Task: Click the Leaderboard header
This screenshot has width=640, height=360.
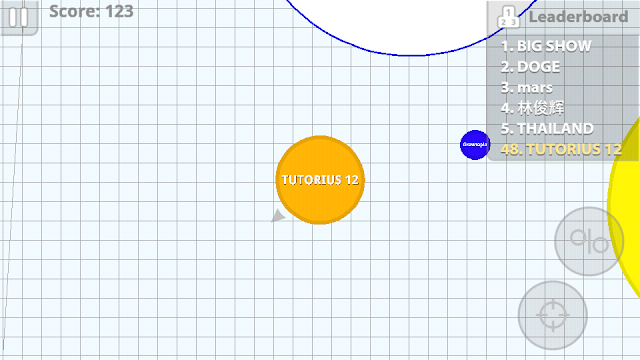Action: click(x=578, y=17)
